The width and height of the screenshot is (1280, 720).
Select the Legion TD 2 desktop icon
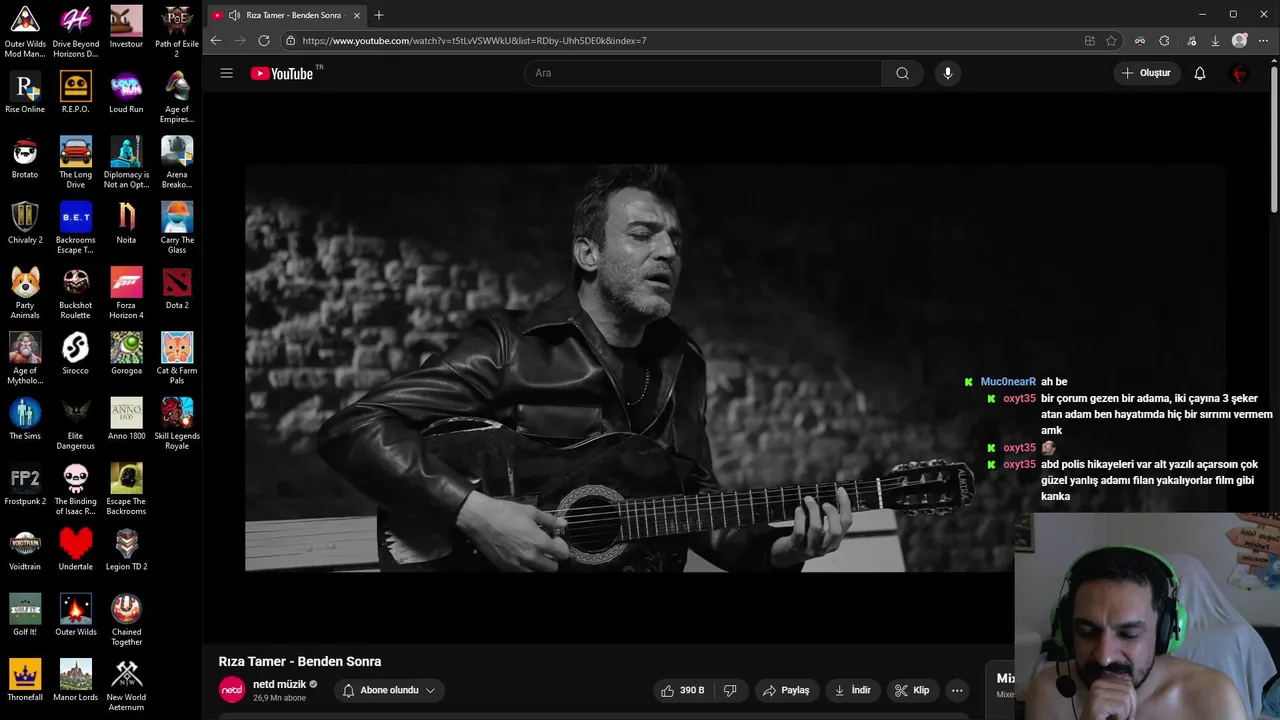pos(126,550)
